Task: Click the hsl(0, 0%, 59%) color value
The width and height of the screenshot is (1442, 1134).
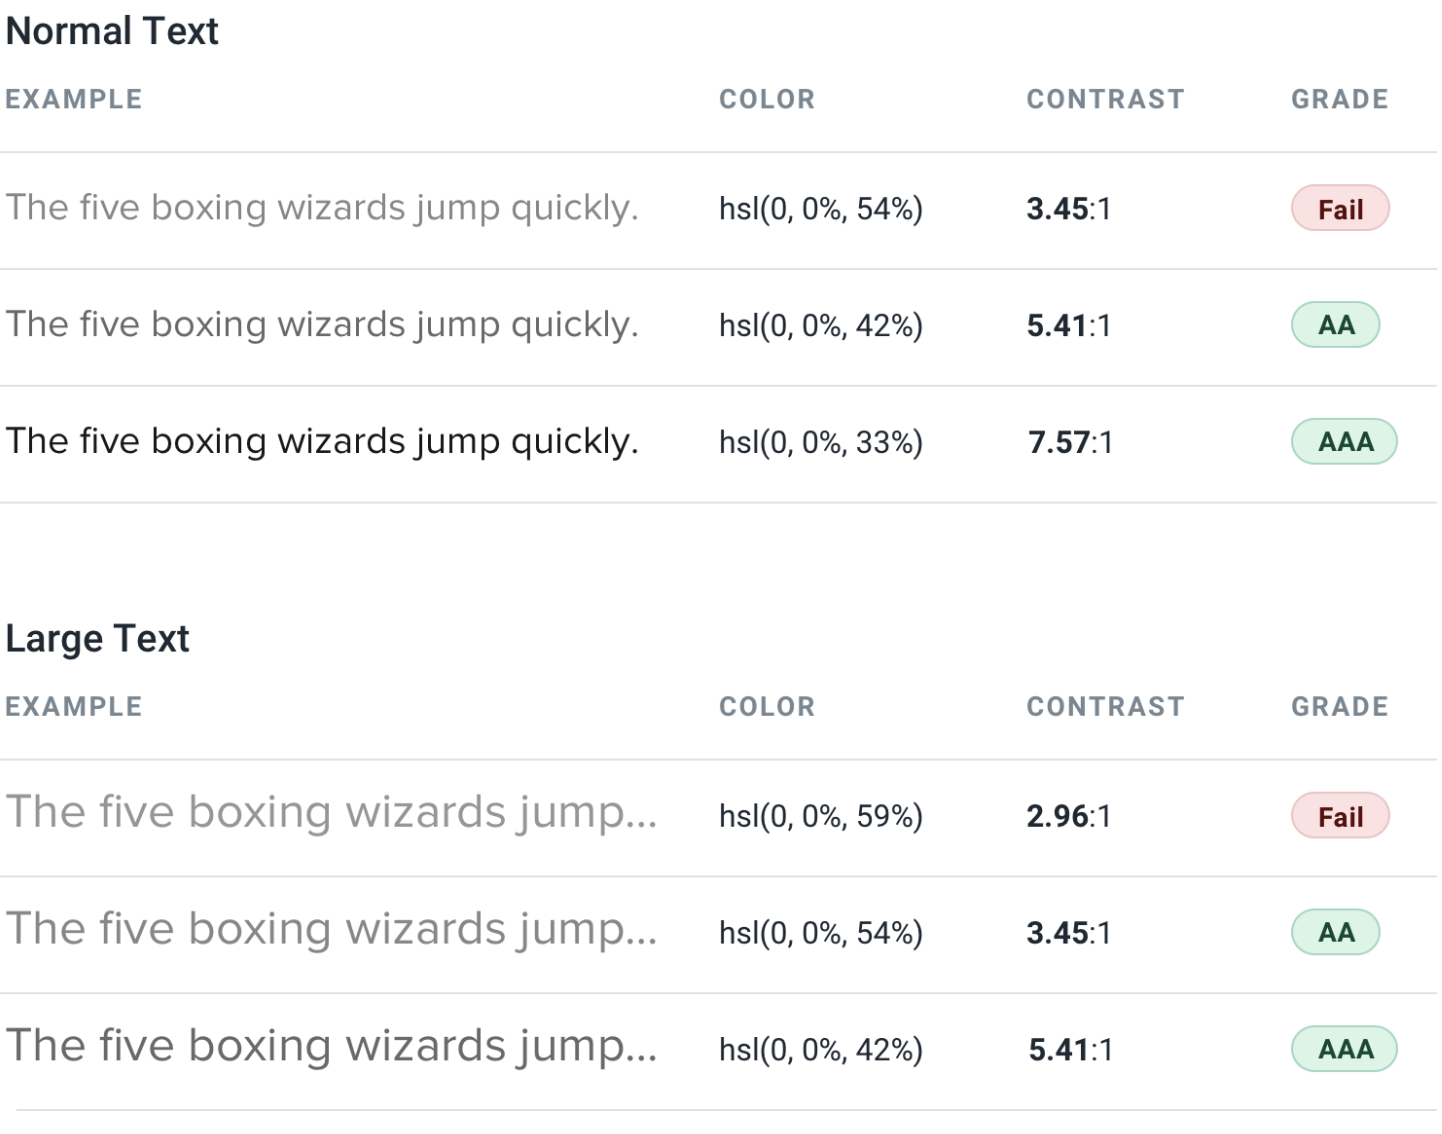Action: tap(820, 816)
